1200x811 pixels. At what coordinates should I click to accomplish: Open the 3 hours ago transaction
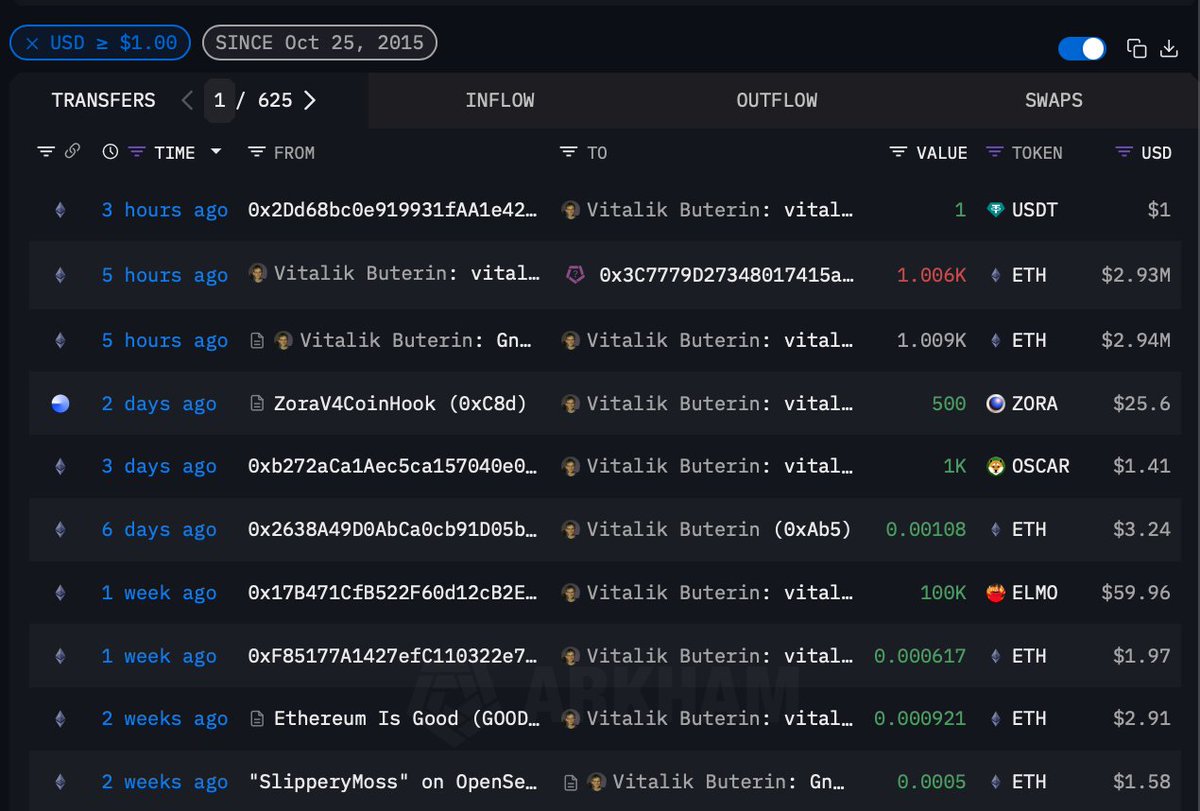(165, 210)
